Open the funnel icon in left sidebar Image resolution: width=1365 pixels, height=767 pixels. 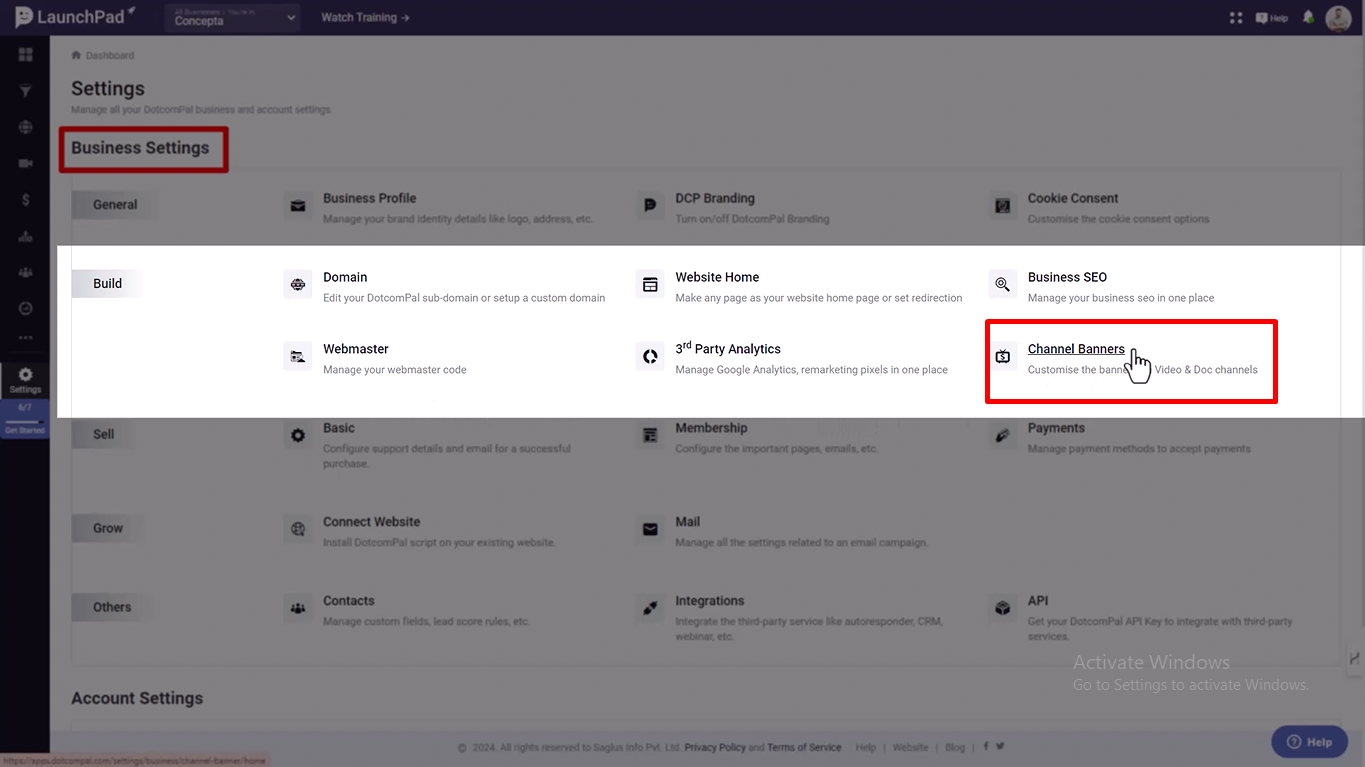(x=25, y=91)
